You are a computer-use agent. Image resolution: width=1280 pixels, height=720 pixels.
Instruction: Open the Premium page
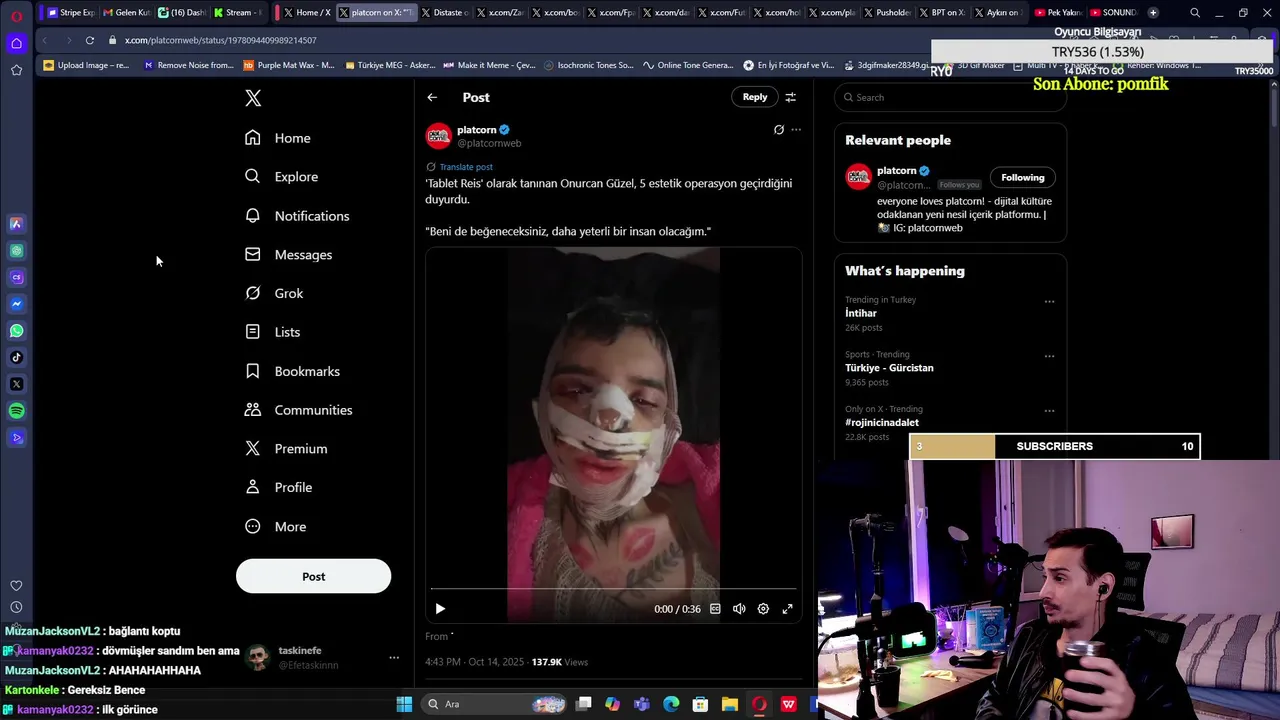coord(286,449)
